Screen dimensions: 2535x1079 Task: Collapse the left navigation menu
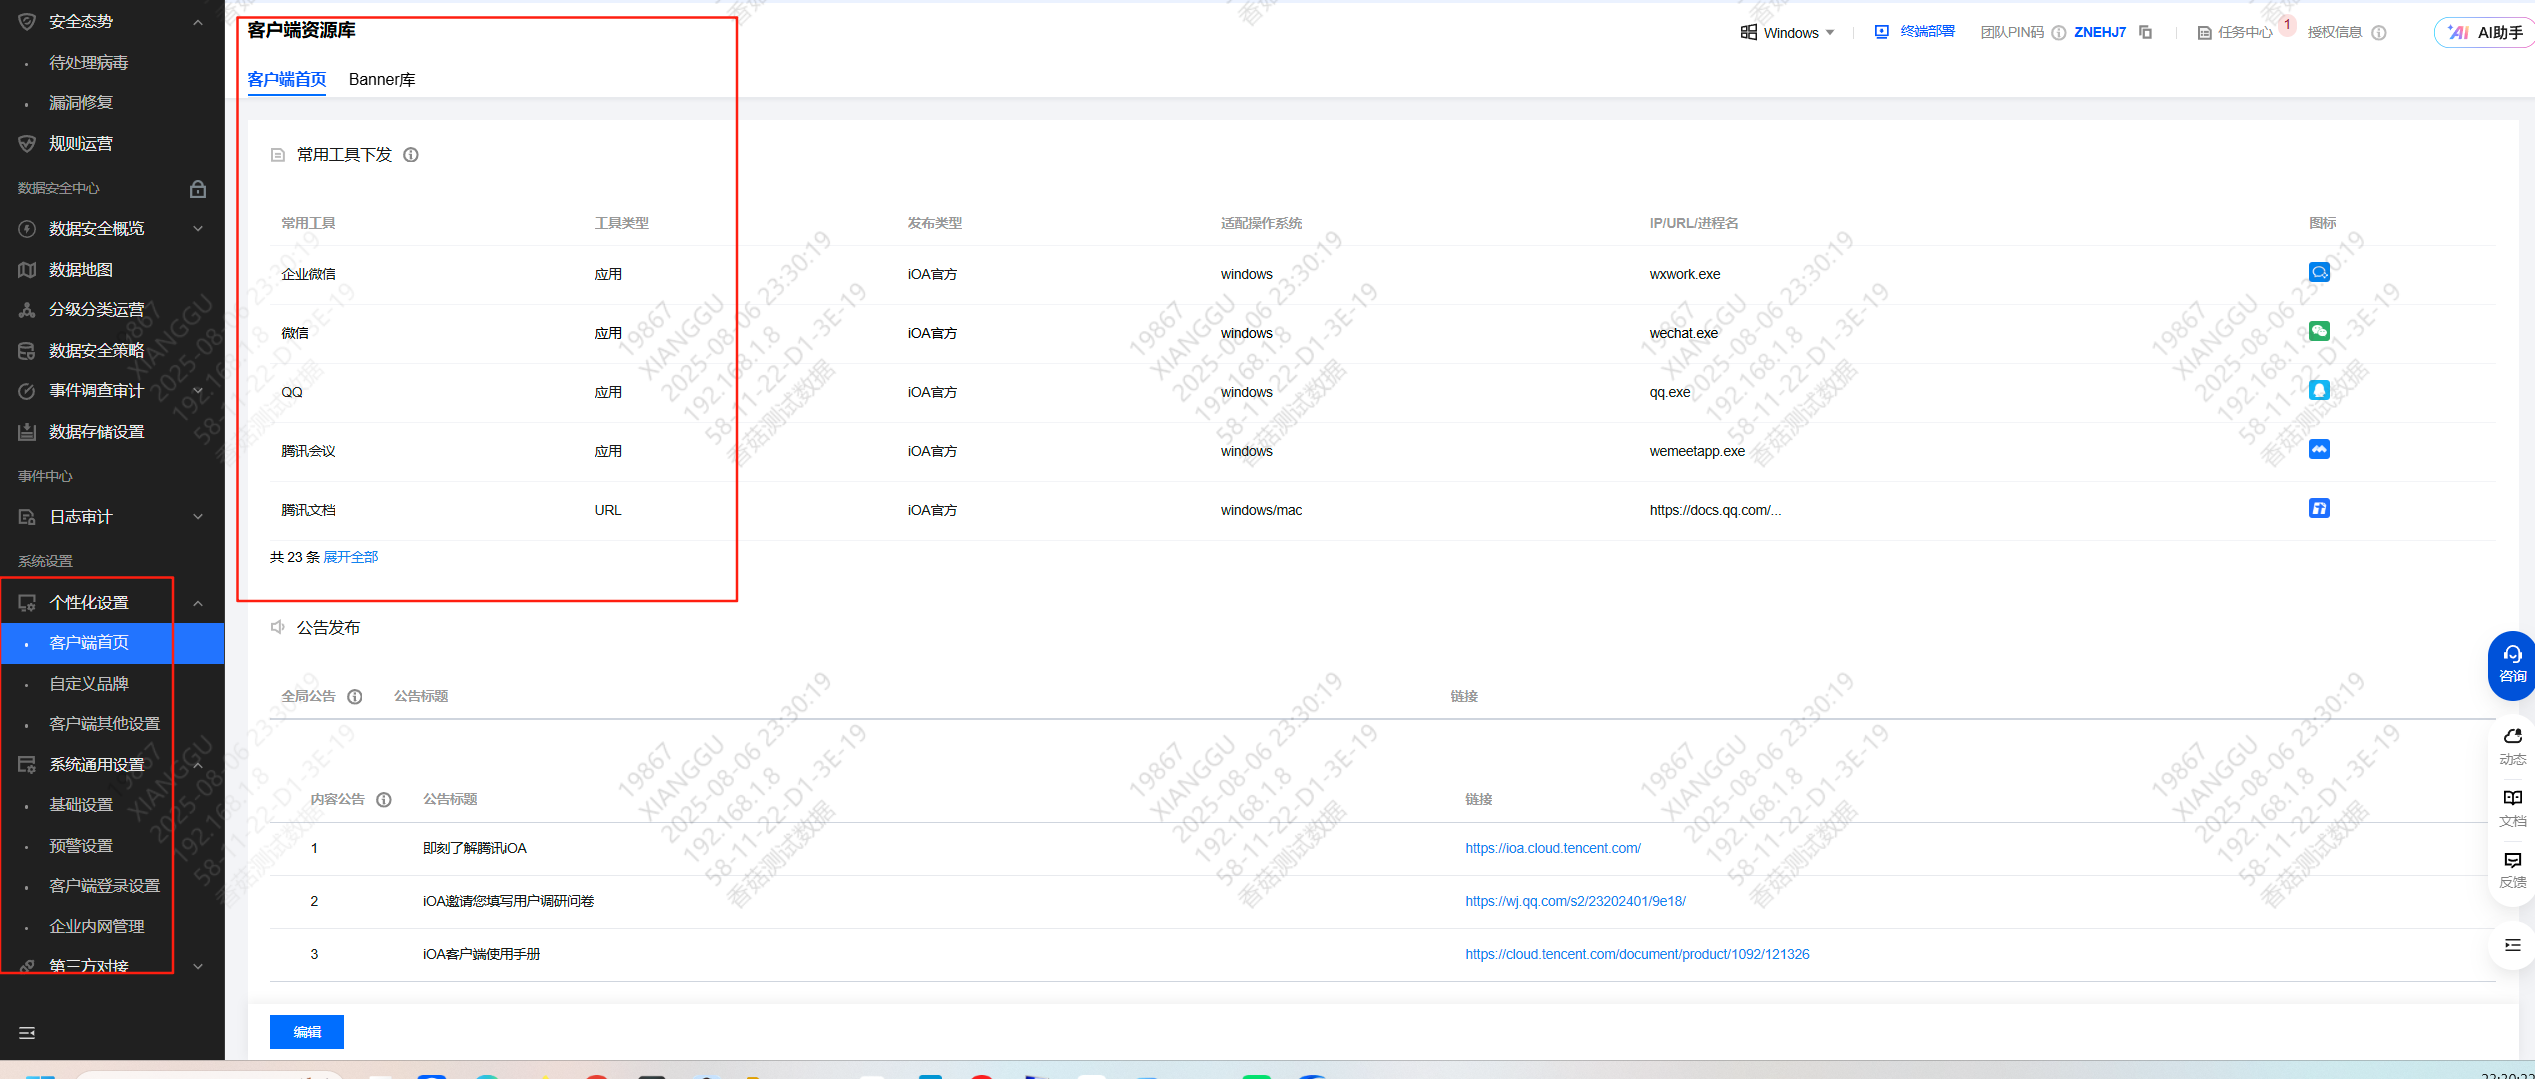pos(27,1033)
